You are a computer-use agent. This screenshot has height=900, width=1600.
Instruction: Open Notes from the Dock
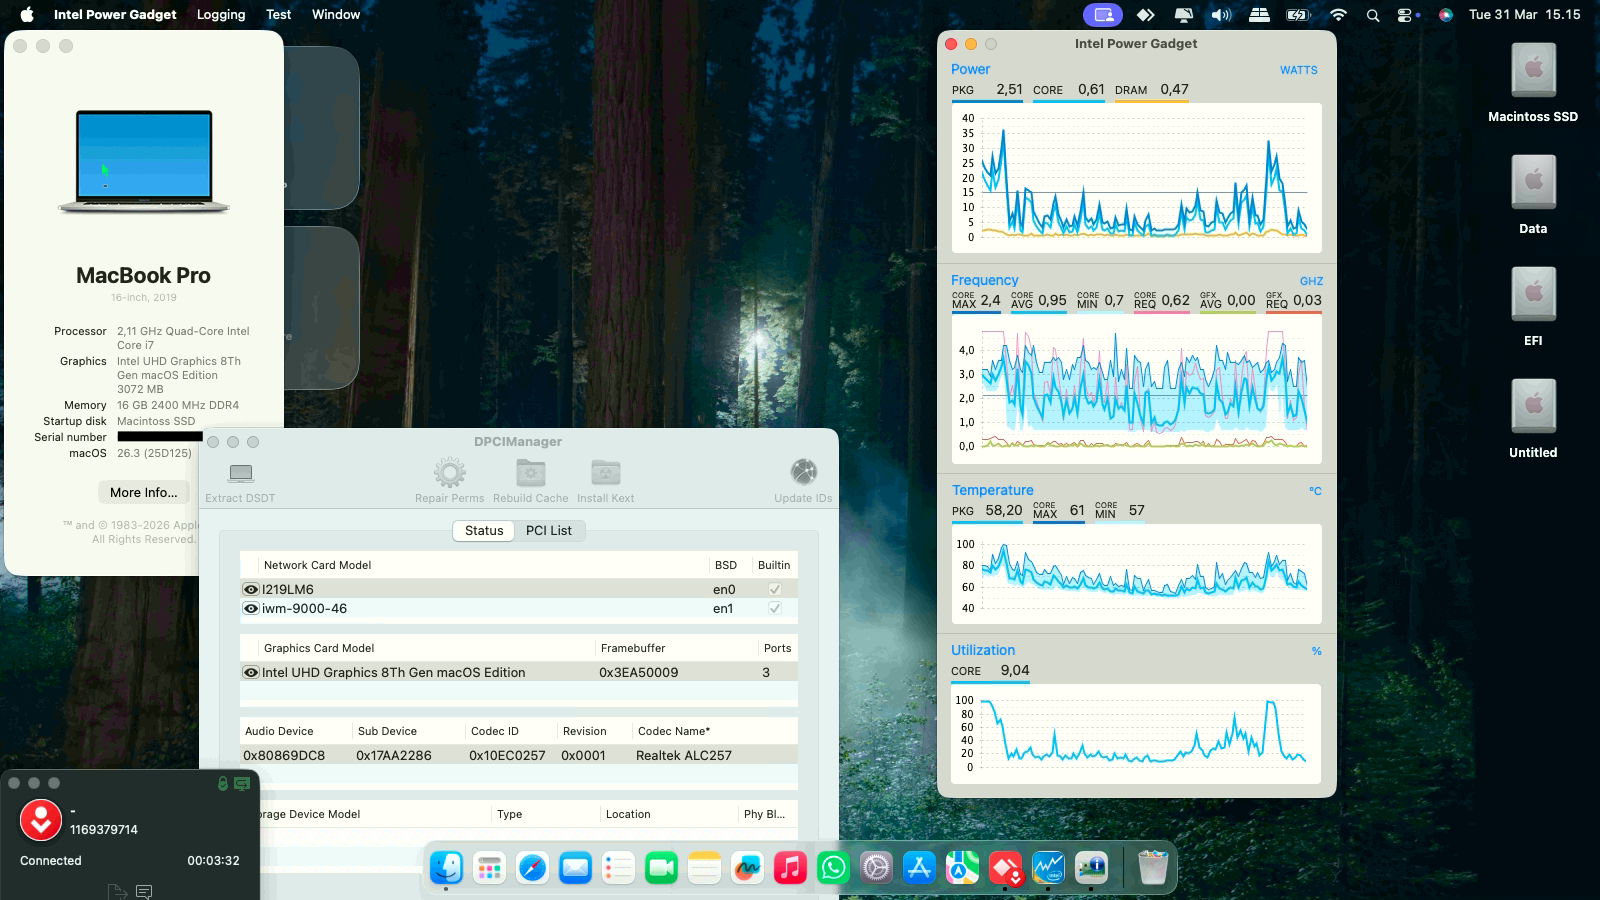pos(704,868)
